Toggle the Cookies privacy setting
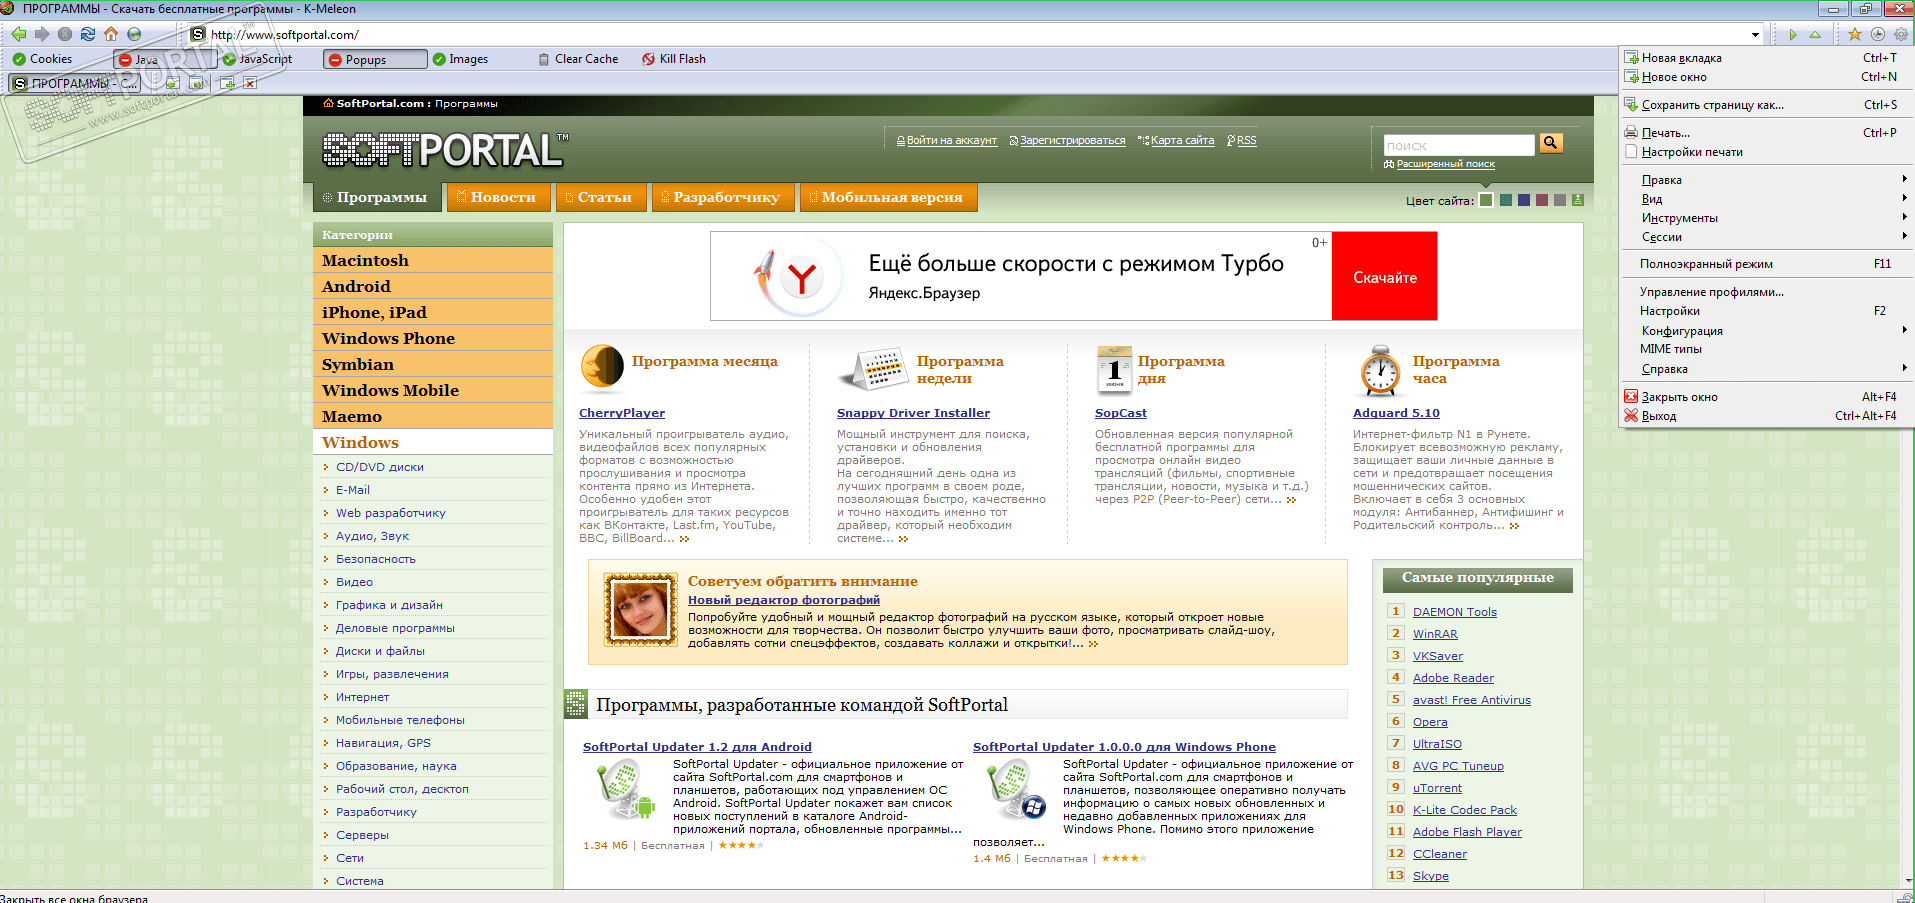 [42, 59]
